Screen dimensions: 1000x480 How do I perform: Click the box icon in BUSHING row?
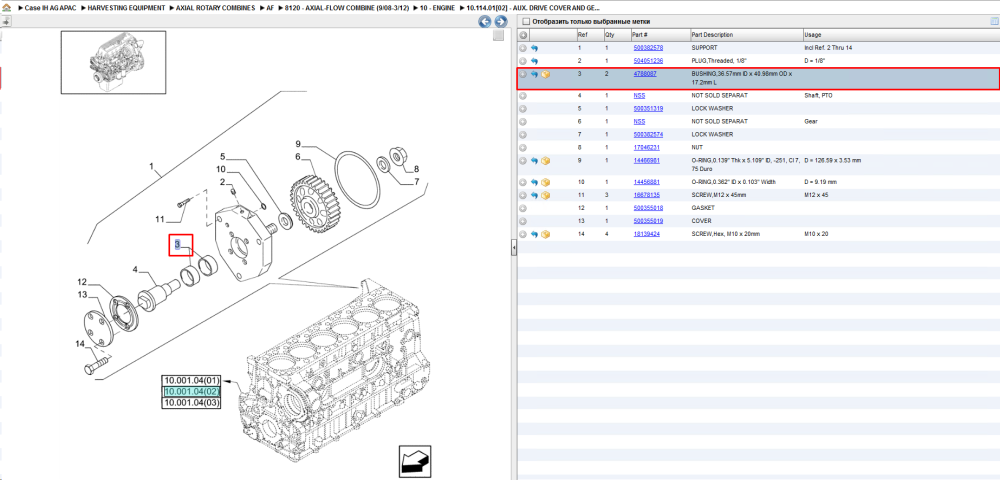tap(545, 74)
